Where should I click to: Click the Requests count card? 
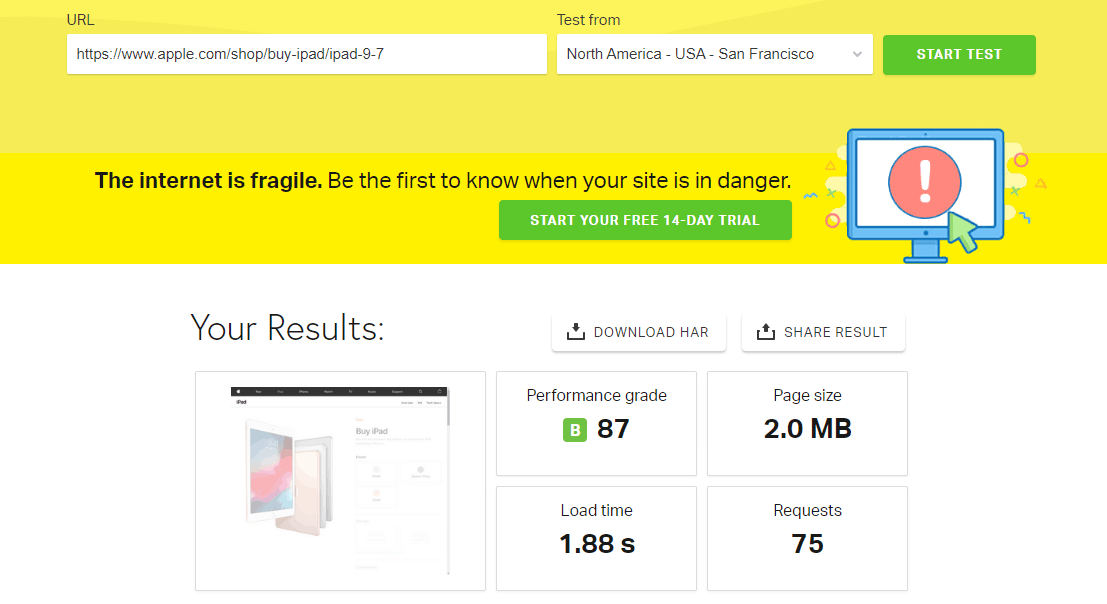[x=807, y=538]
